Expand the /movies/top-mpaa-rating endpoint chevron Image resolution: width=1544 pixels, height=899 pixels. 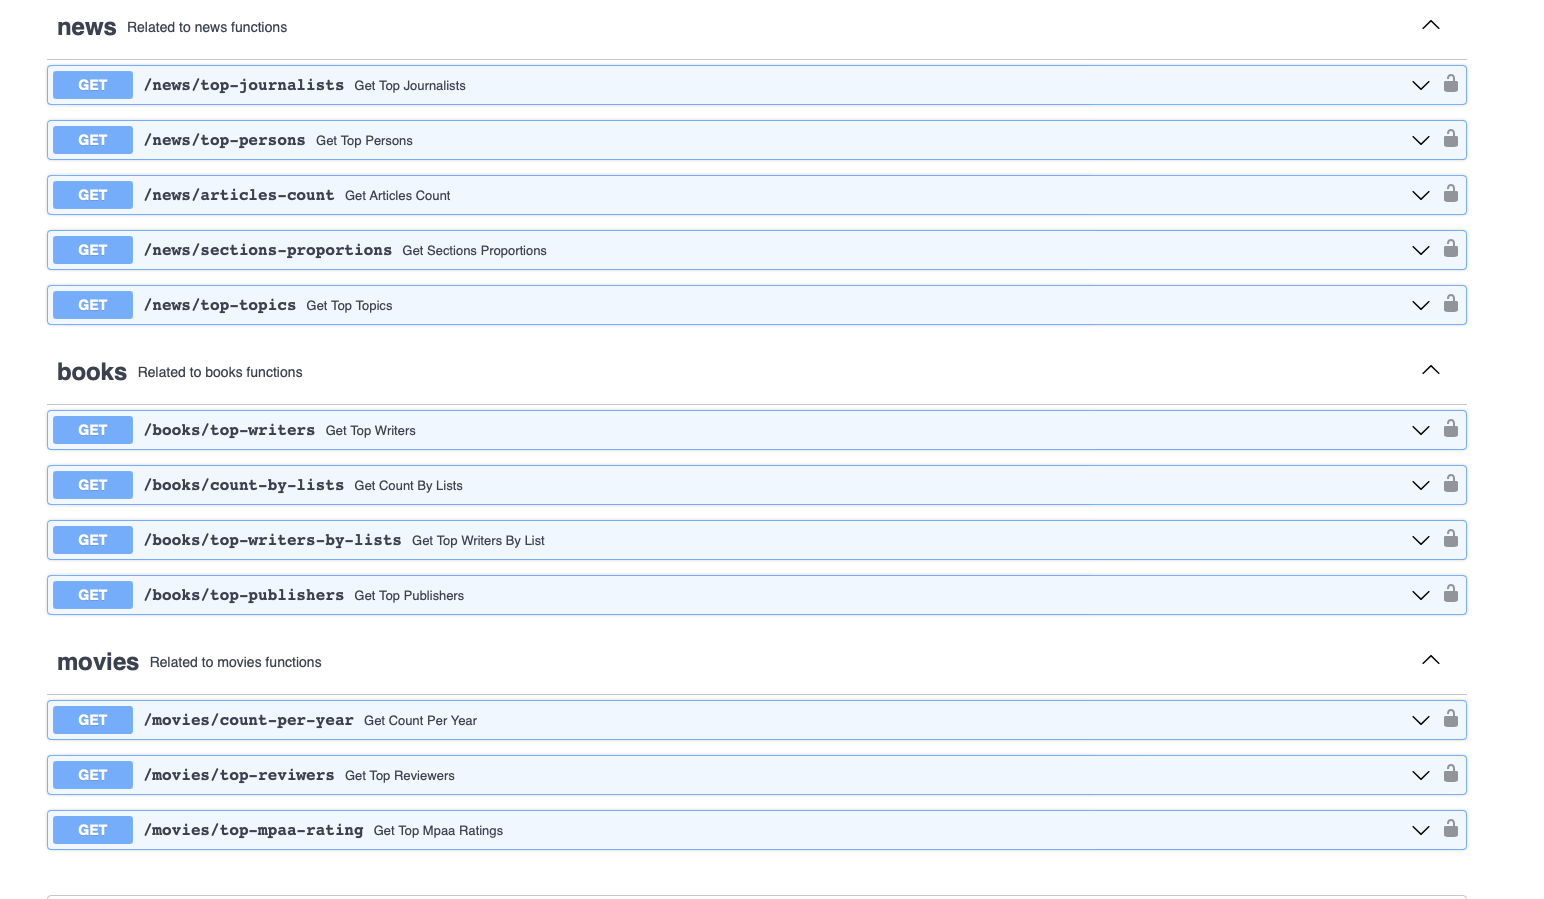pyautogui.click(x=1420, y=830)
